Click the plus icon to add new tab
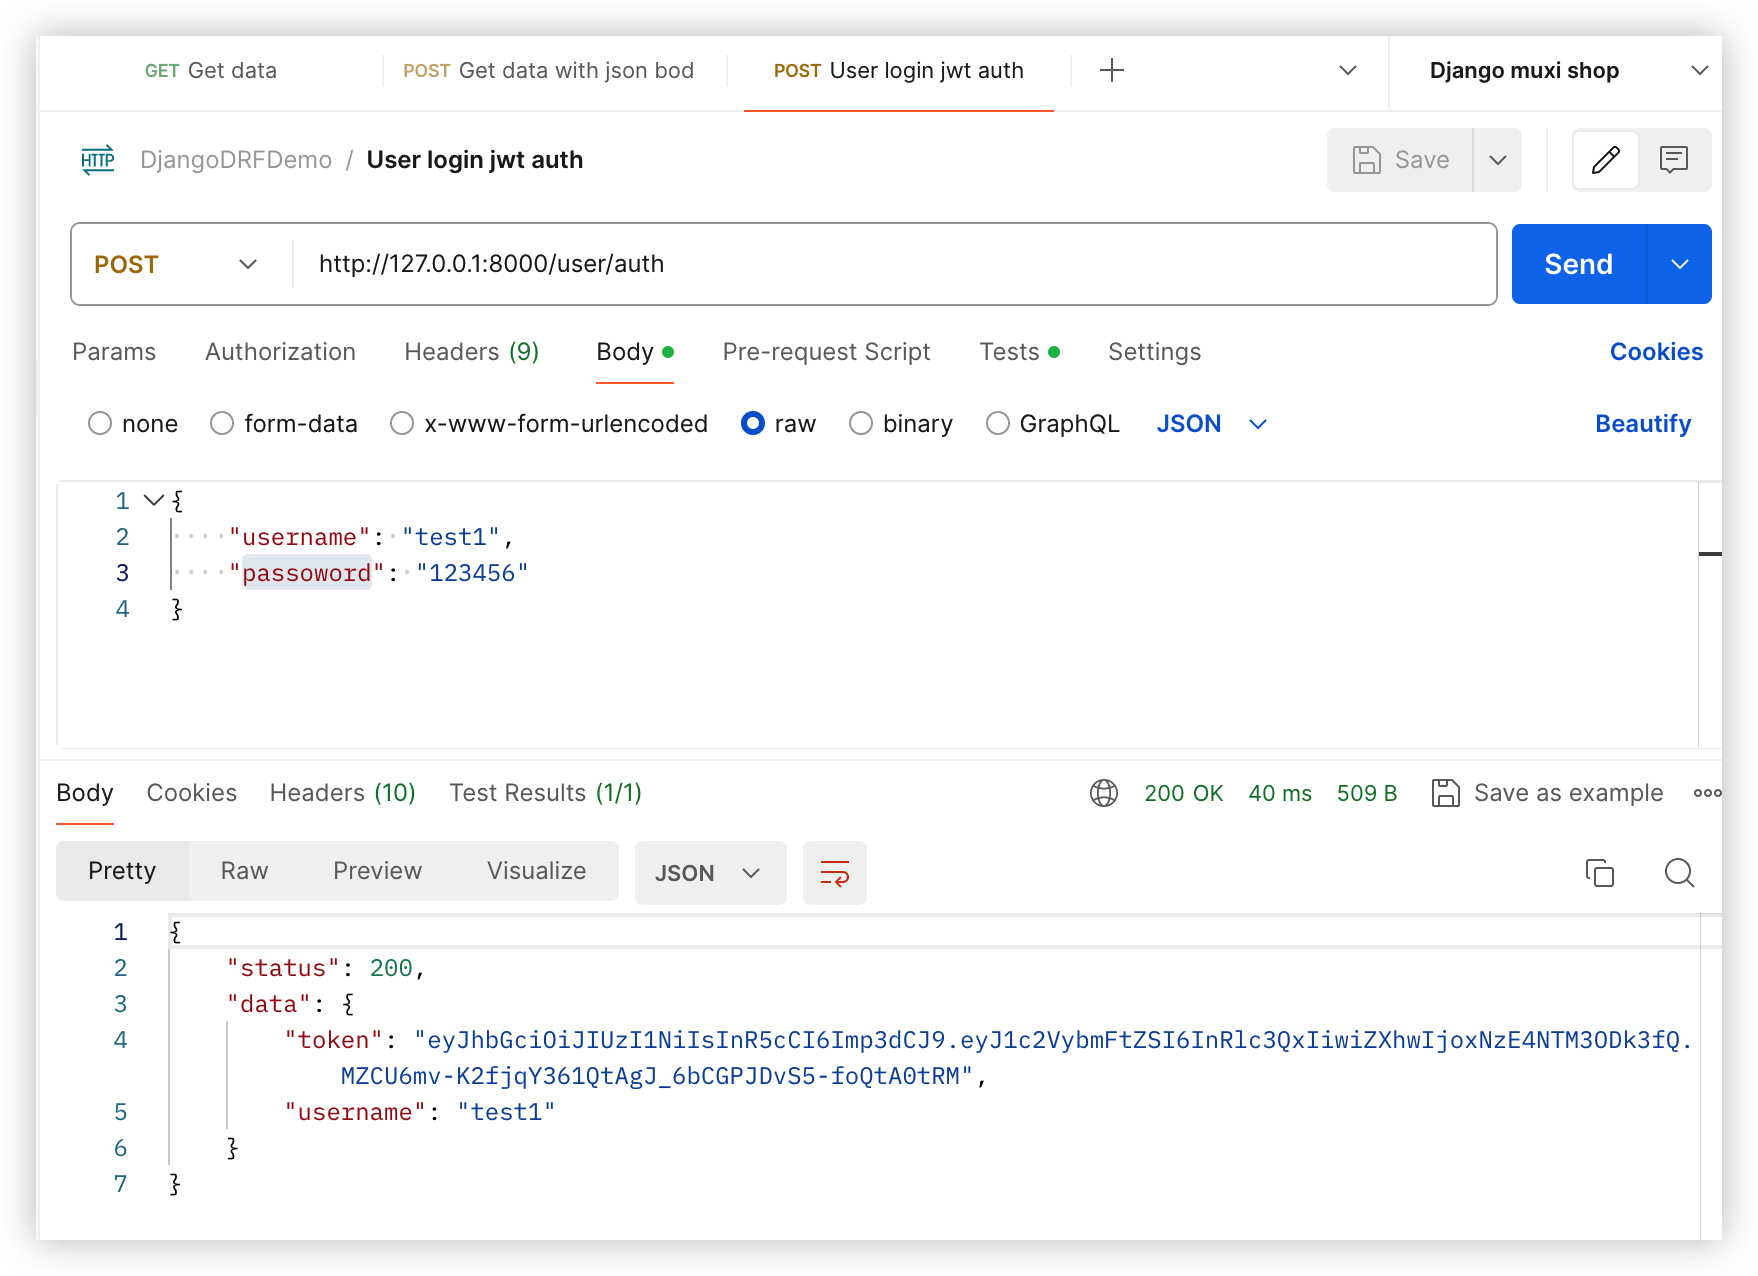The height and width of the screenshot is (1276, 1758). pos(1111,70)
